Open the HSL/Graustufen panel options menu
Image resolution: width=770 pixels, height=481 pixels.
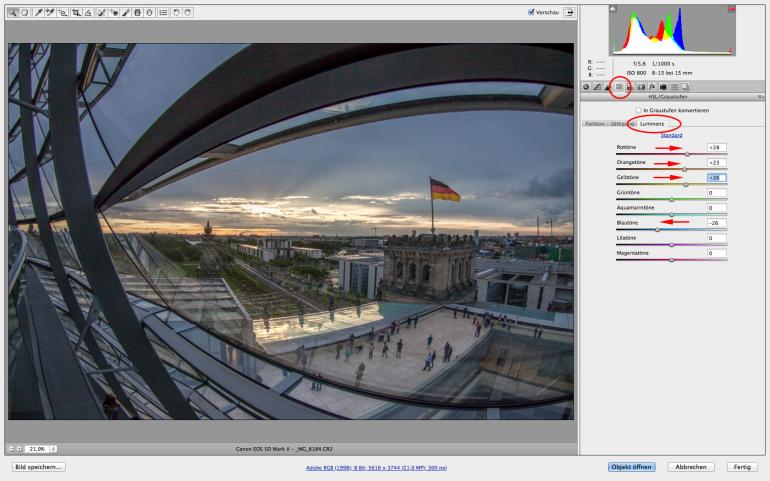pyautogui.click(x=761, y=96)
